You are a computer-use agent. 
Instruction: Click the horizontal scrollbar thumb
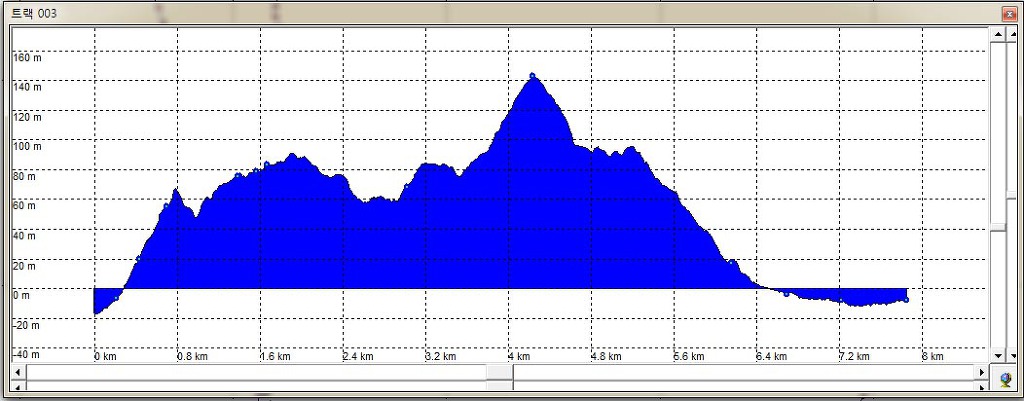point(500,372)
